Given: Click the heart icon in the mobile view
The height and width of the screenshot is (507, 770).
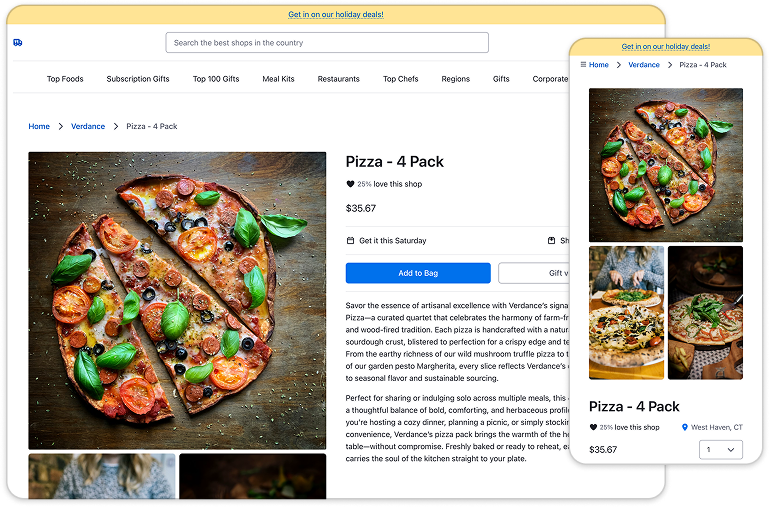Looking at the screenshot, I should [593, 427].
